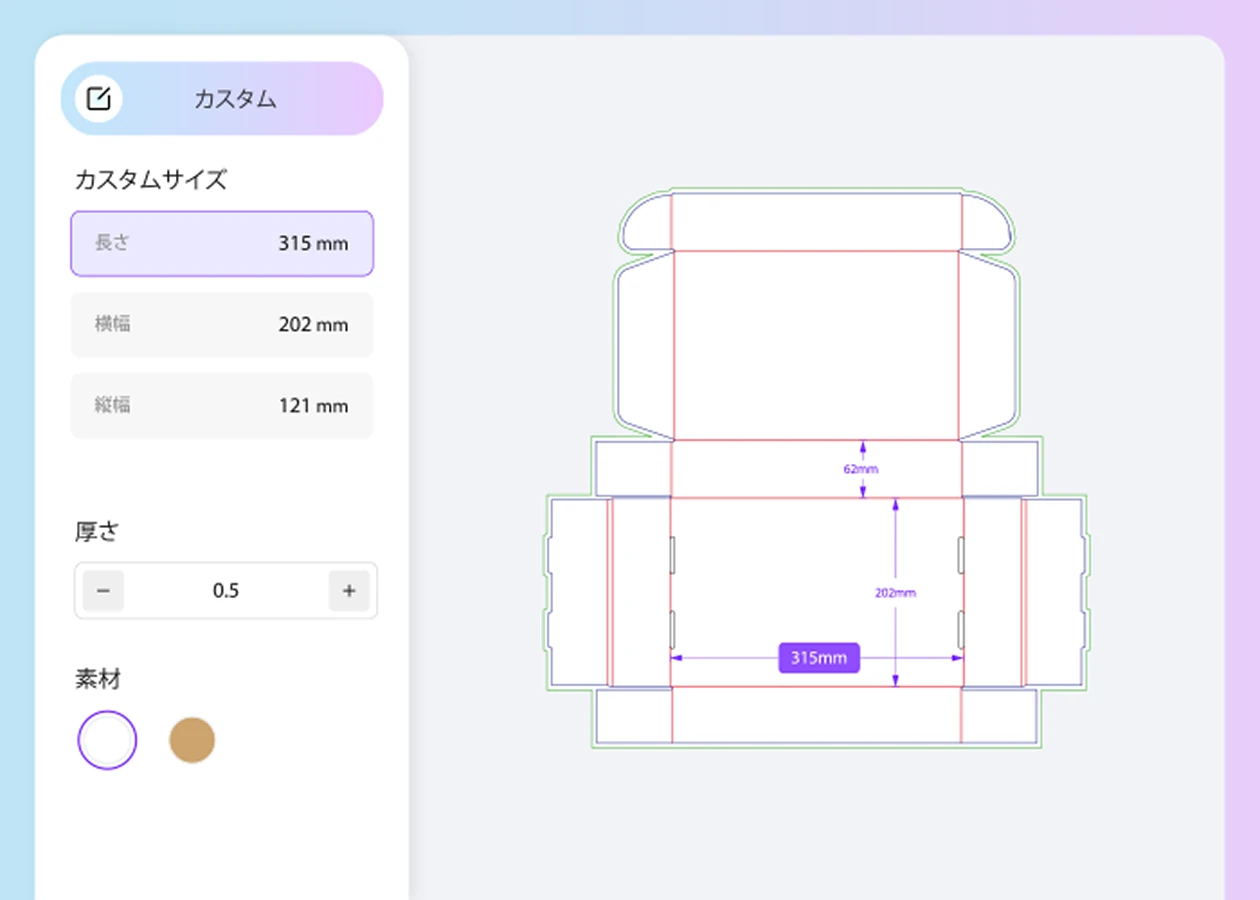Focus the 長さ 315 mm field
The height and width of the screenshot is (900, 1260).
(x=222, y=243)
